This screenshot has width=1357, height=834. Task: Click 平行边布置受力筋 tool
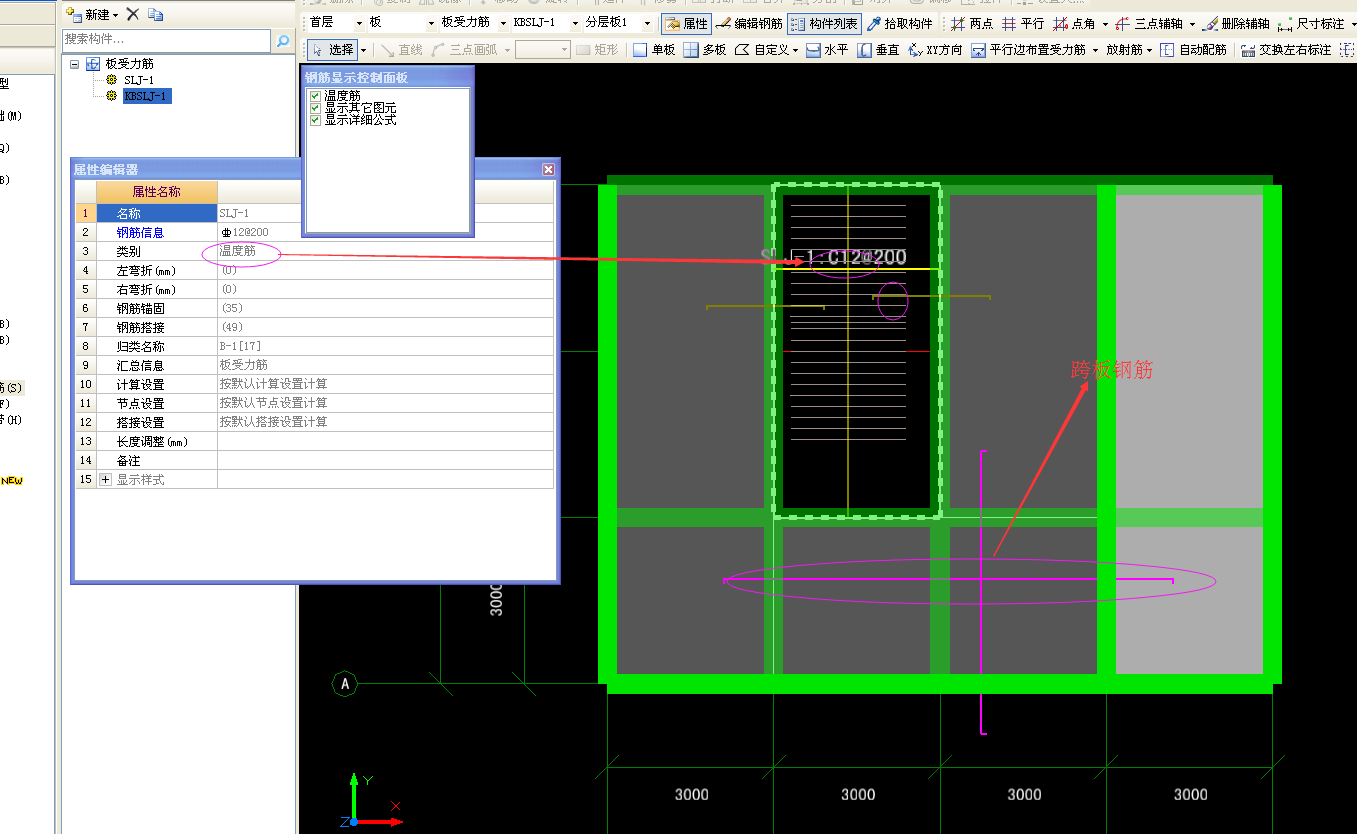tap(1028, 49)
